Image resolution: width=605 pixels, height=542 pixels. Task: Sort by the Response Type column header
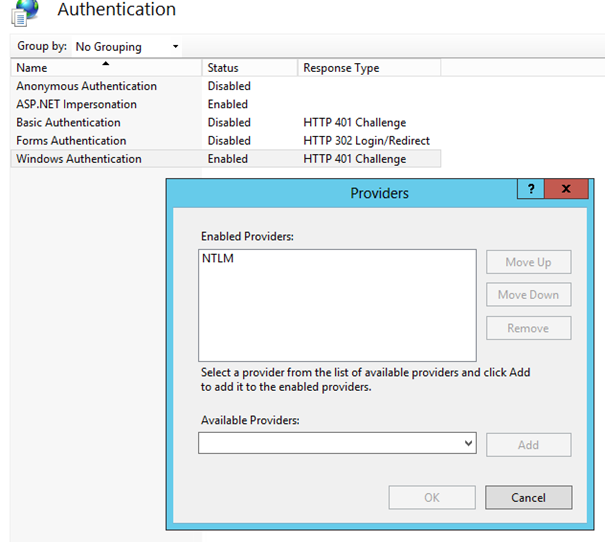(369, 68)
